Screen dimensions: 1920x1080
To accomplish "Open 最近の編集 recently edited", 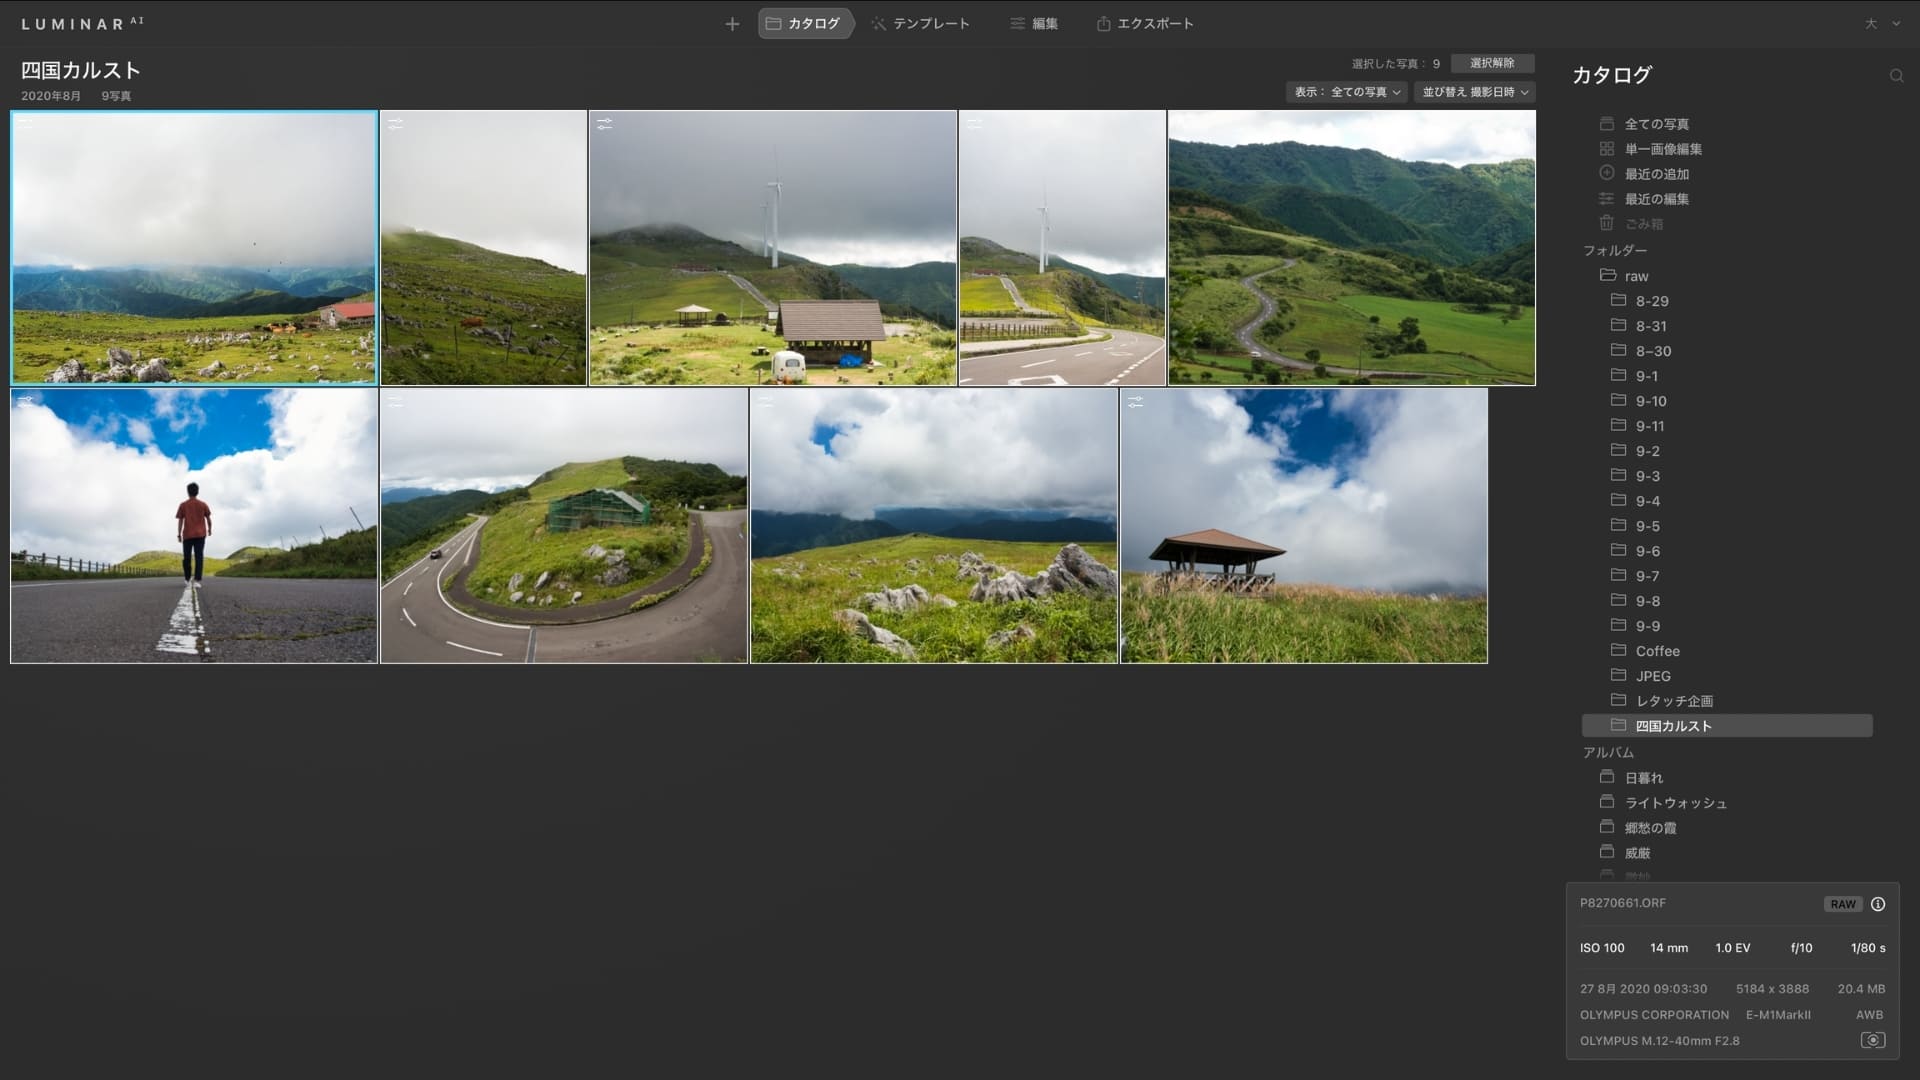I will 1656,199.
